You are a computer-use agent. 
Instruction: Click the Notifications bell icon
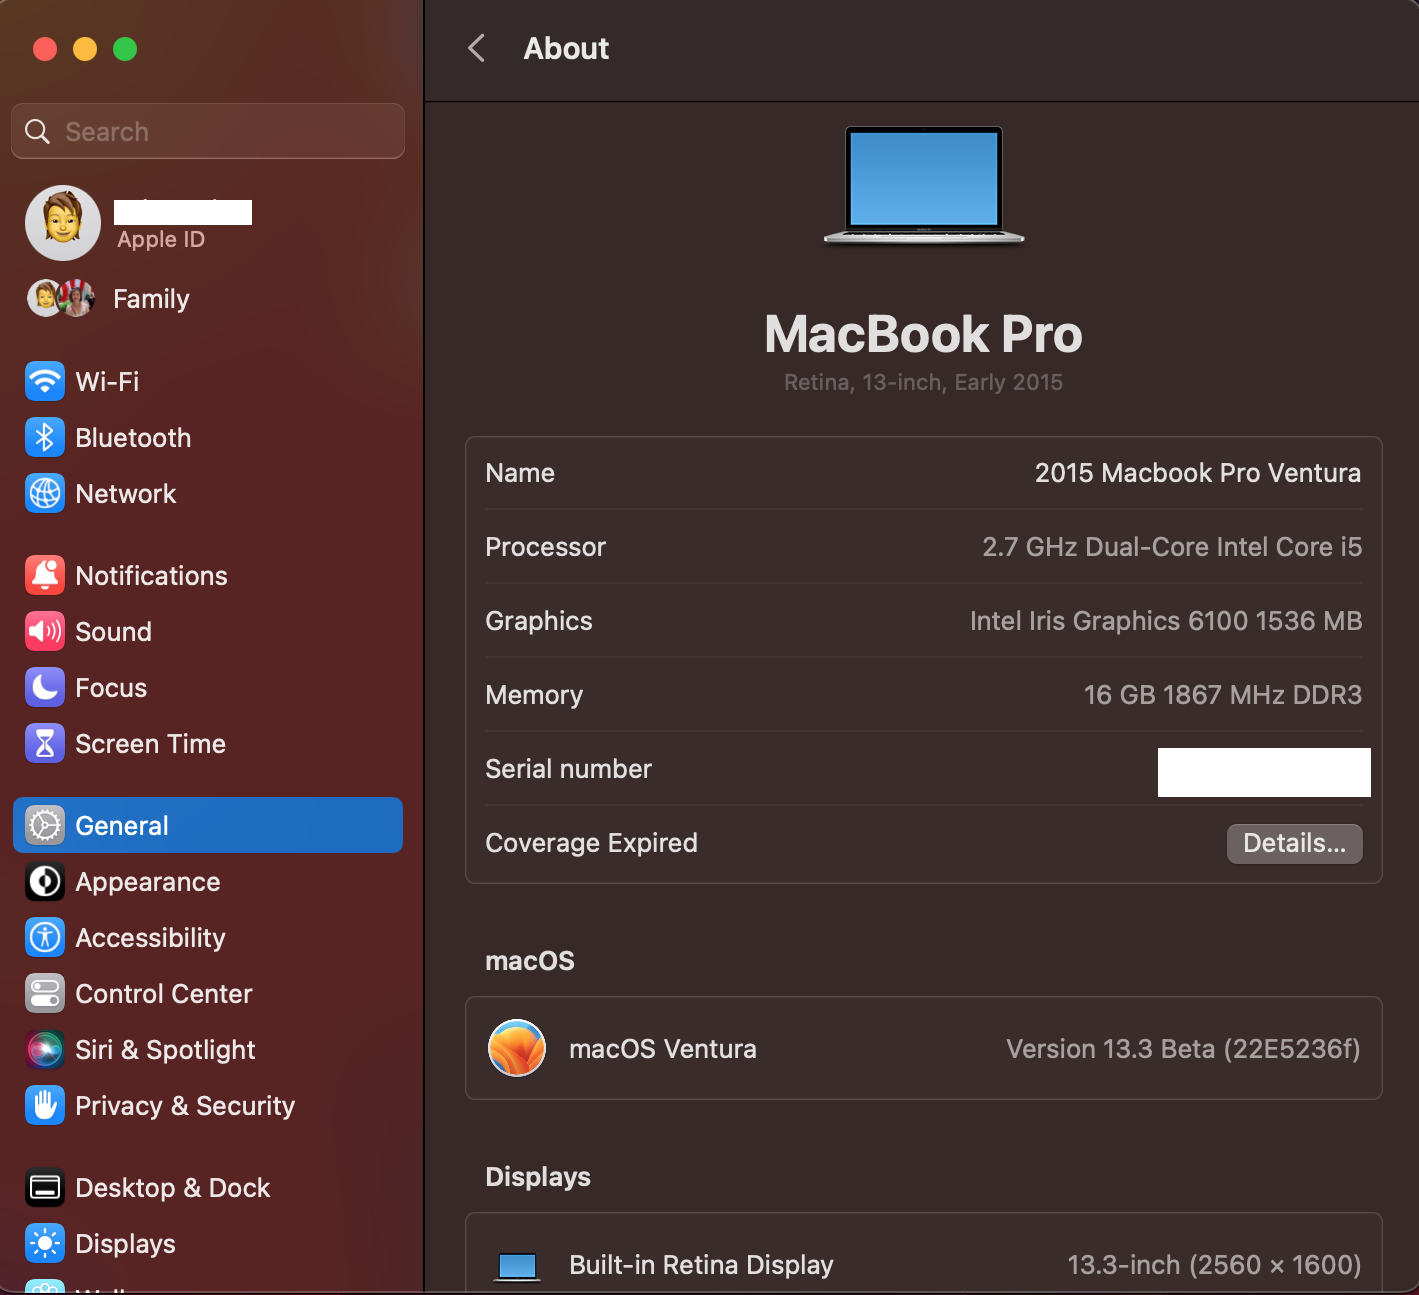tap(45, 575)
